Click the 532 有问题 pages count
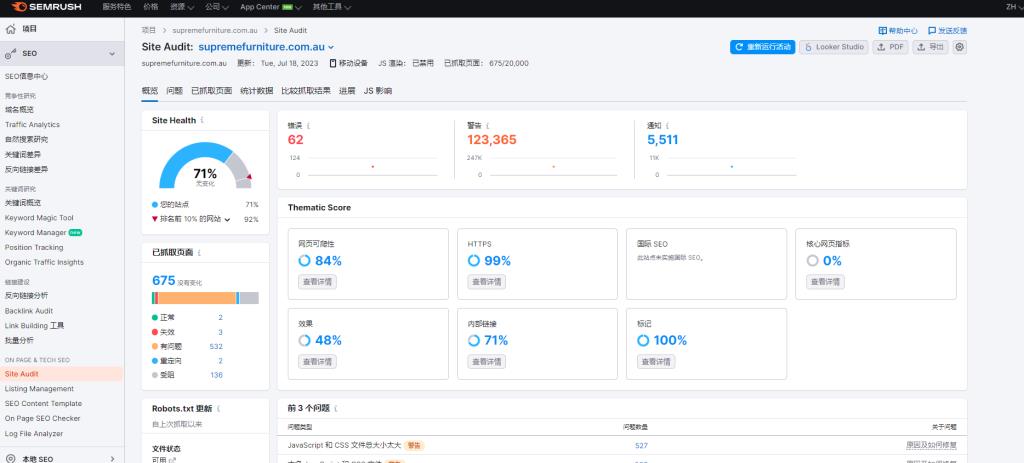Screen dimensions: 1024x463 click(216, 347)
